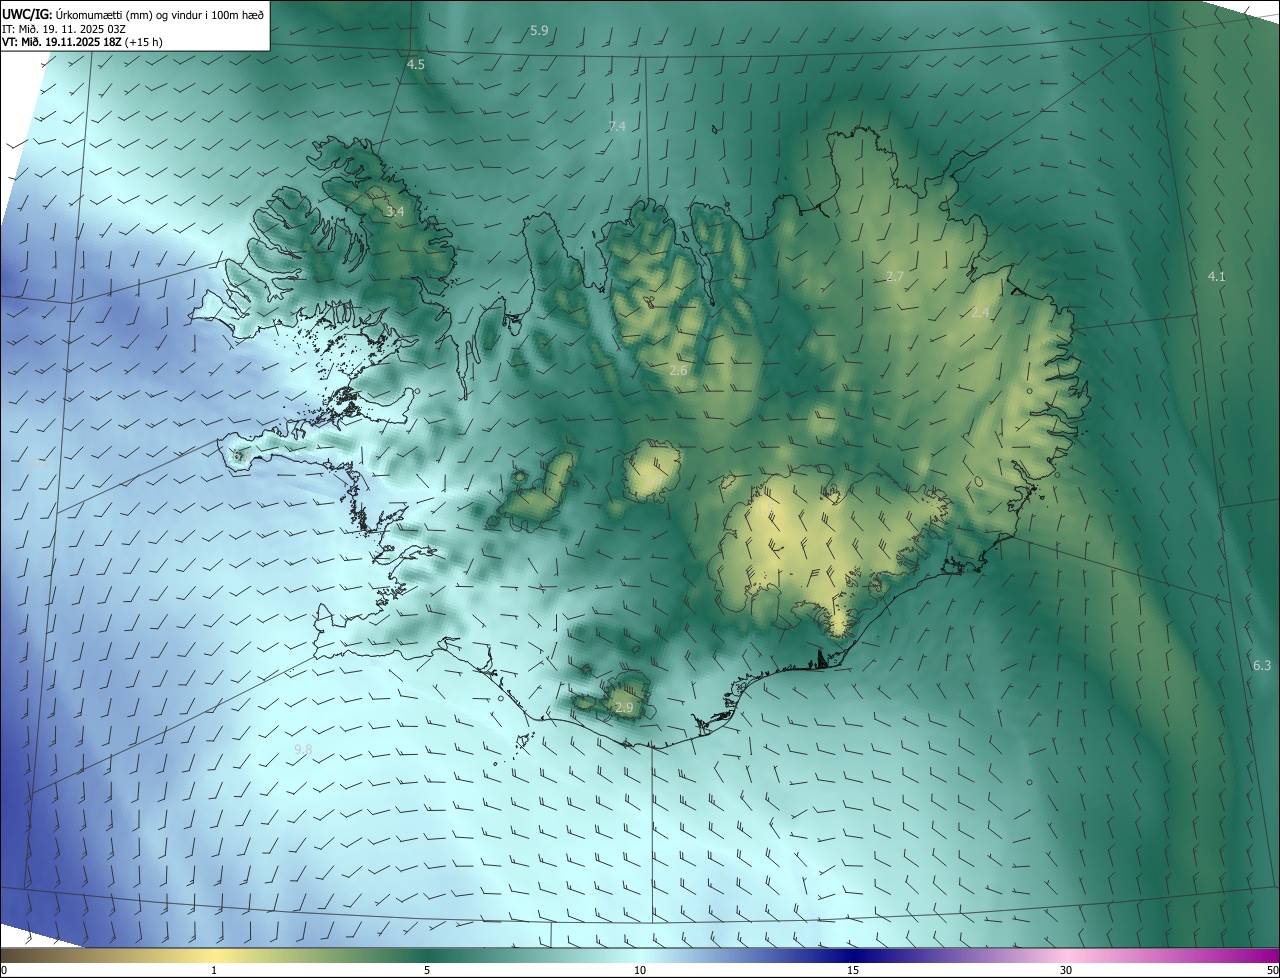Click the 5.9 value label on the map

(x=539, y=31)
